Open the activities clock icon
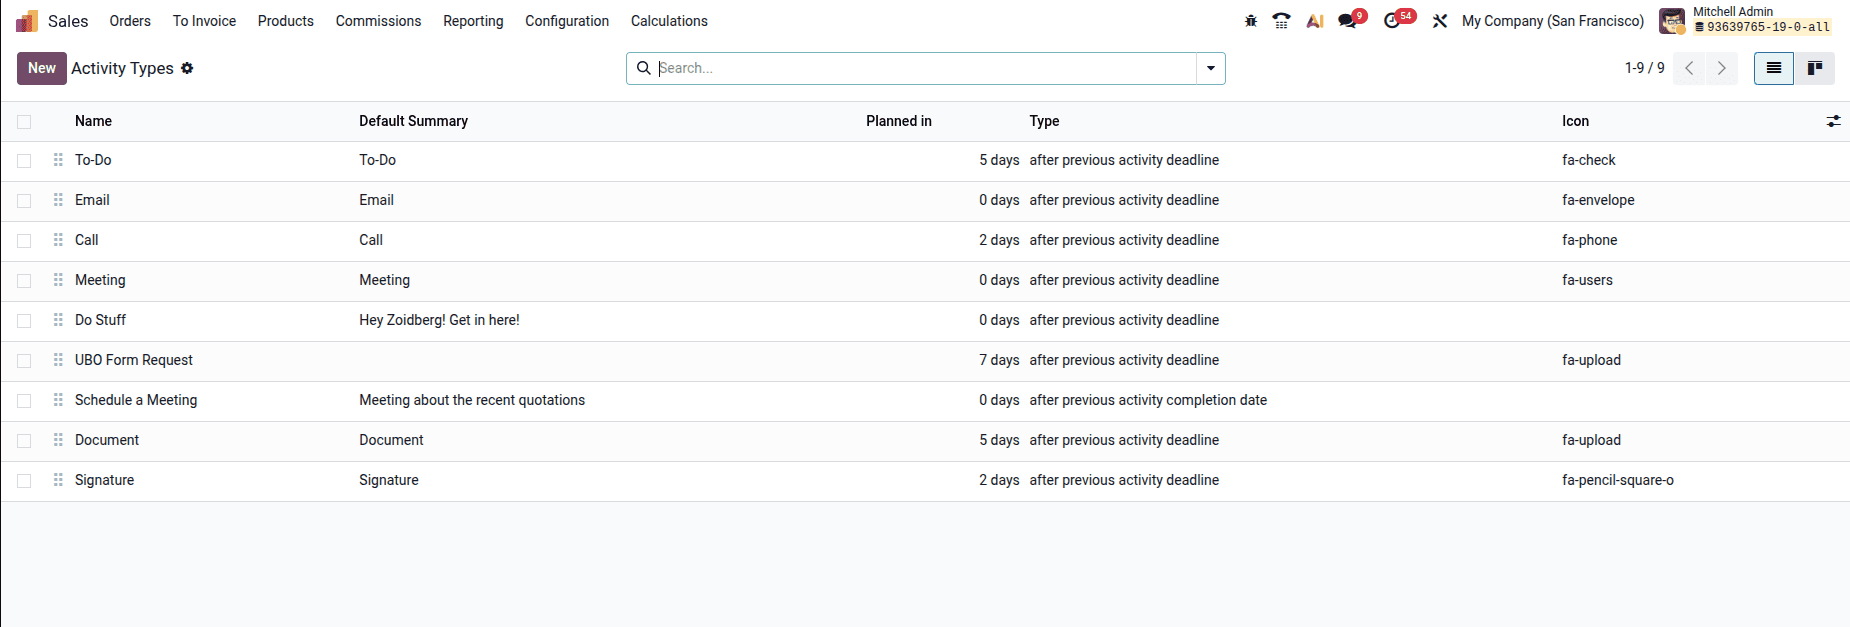The width and height of the screenshot is (1850, 627). (x=1392, y=21)
